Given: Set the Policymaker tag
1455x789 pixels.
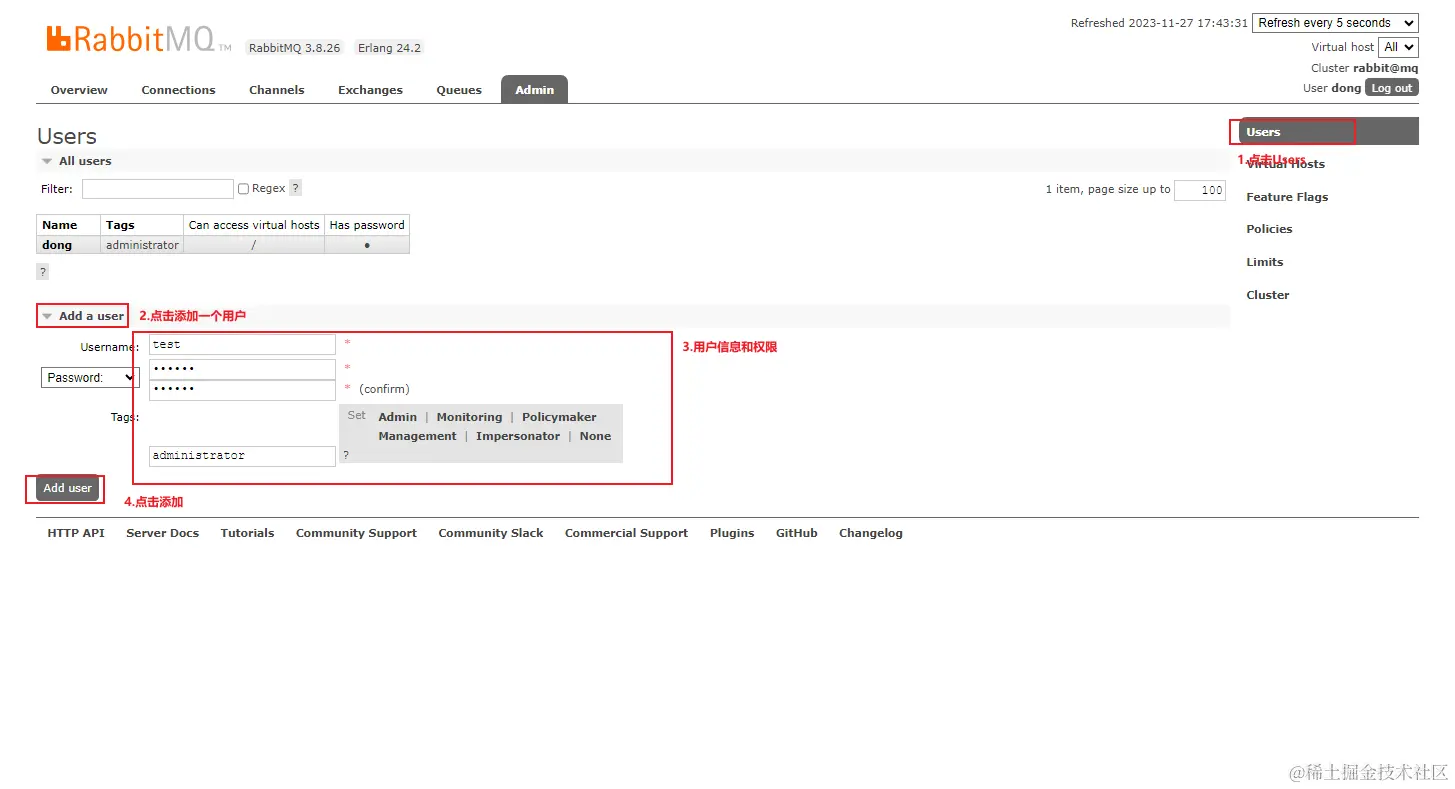Looking at the screenshot, I should click(559, 417).
